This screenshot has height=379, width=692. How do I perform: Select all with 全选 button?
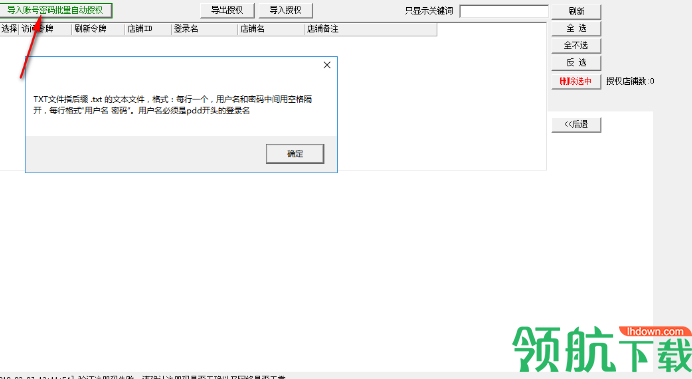click(x=576, y=28)
